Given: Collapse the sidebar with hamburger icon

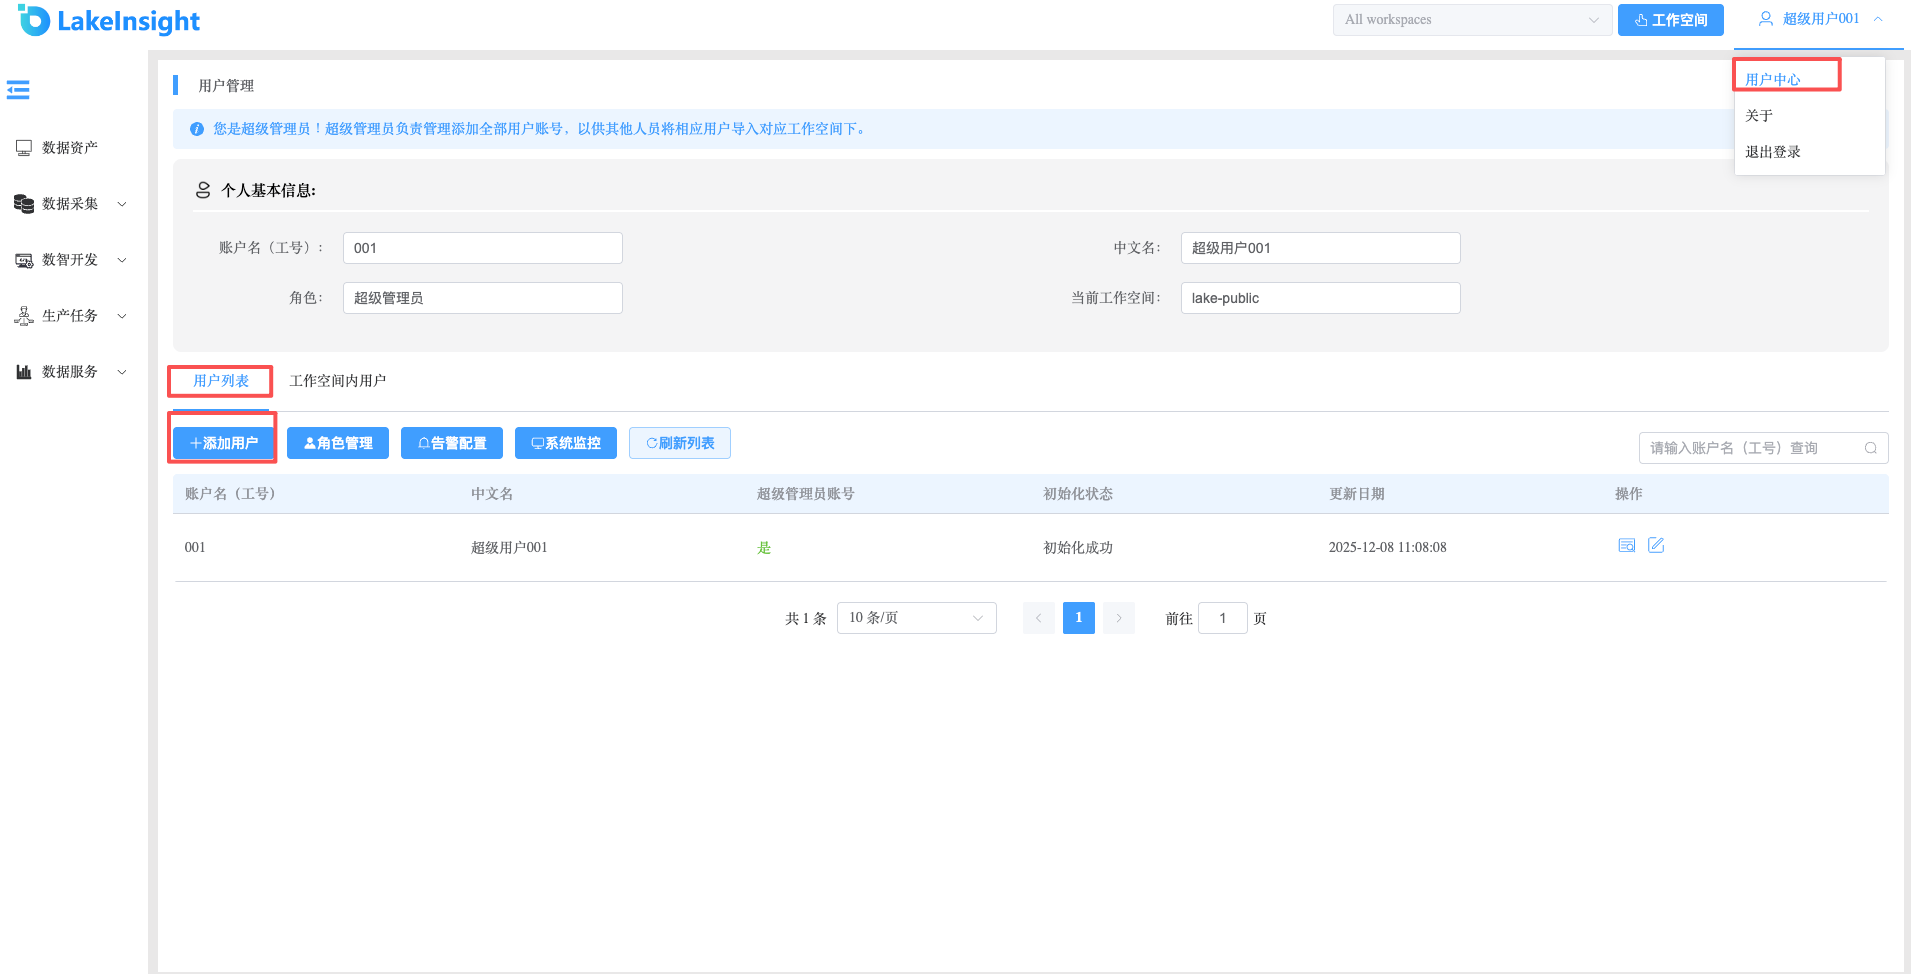Looking at the screenshot, I should tap(18, 90).
